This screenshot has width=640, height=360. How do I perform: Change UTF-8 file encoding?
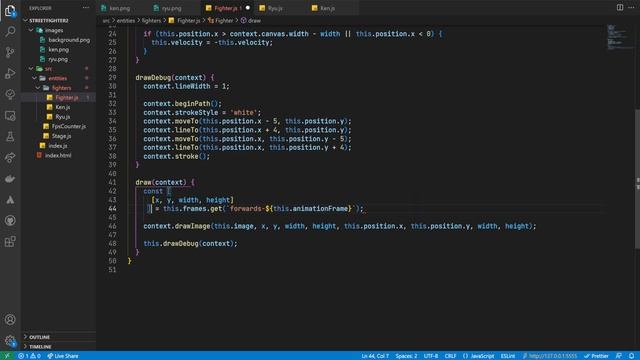(431, 356)
